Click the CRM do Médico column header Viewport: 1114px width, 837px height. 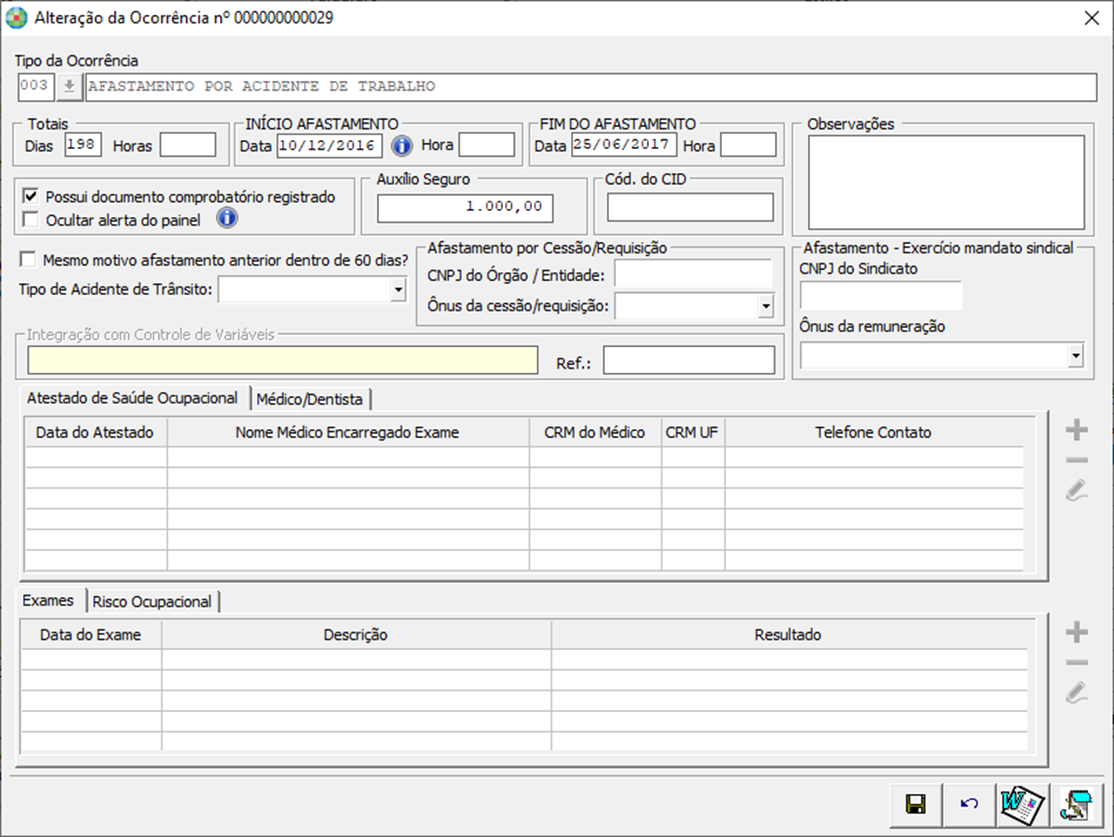pyautogui.click(x=595, y=432)
